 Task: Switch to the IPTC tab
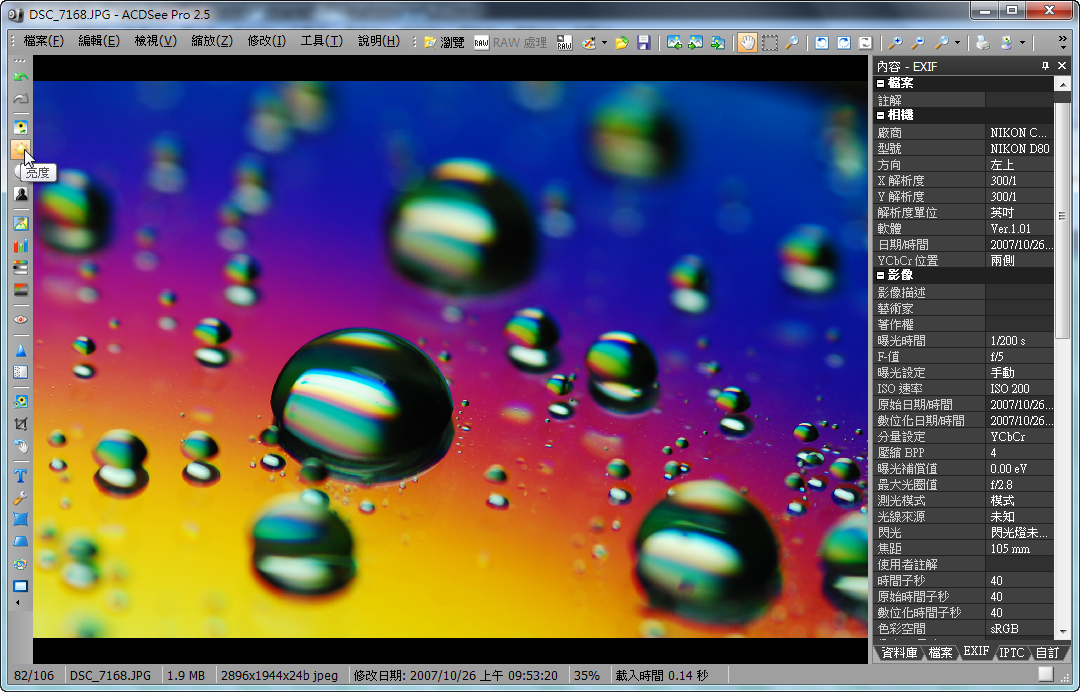click(1012, 652)
